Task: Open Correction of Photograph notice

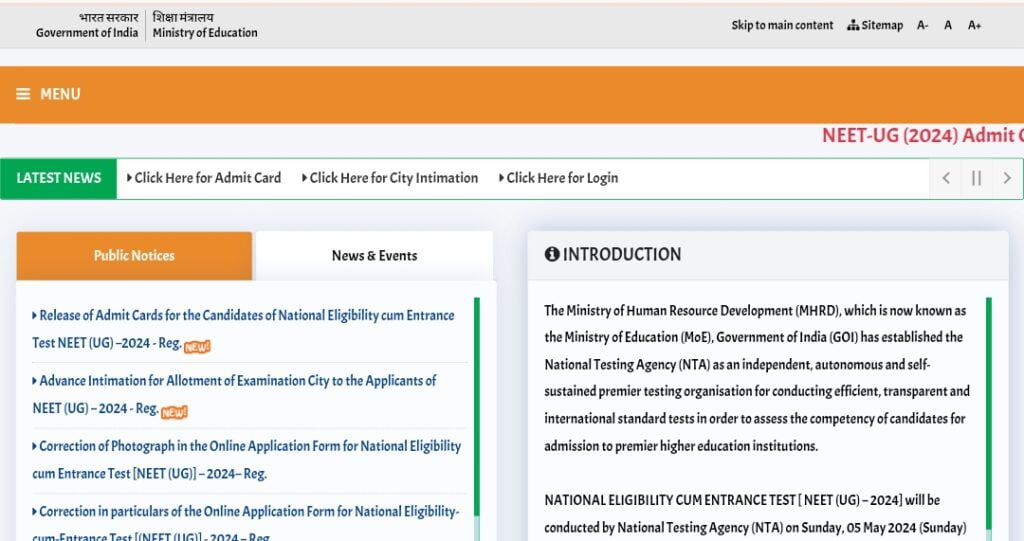Action: 246,459
